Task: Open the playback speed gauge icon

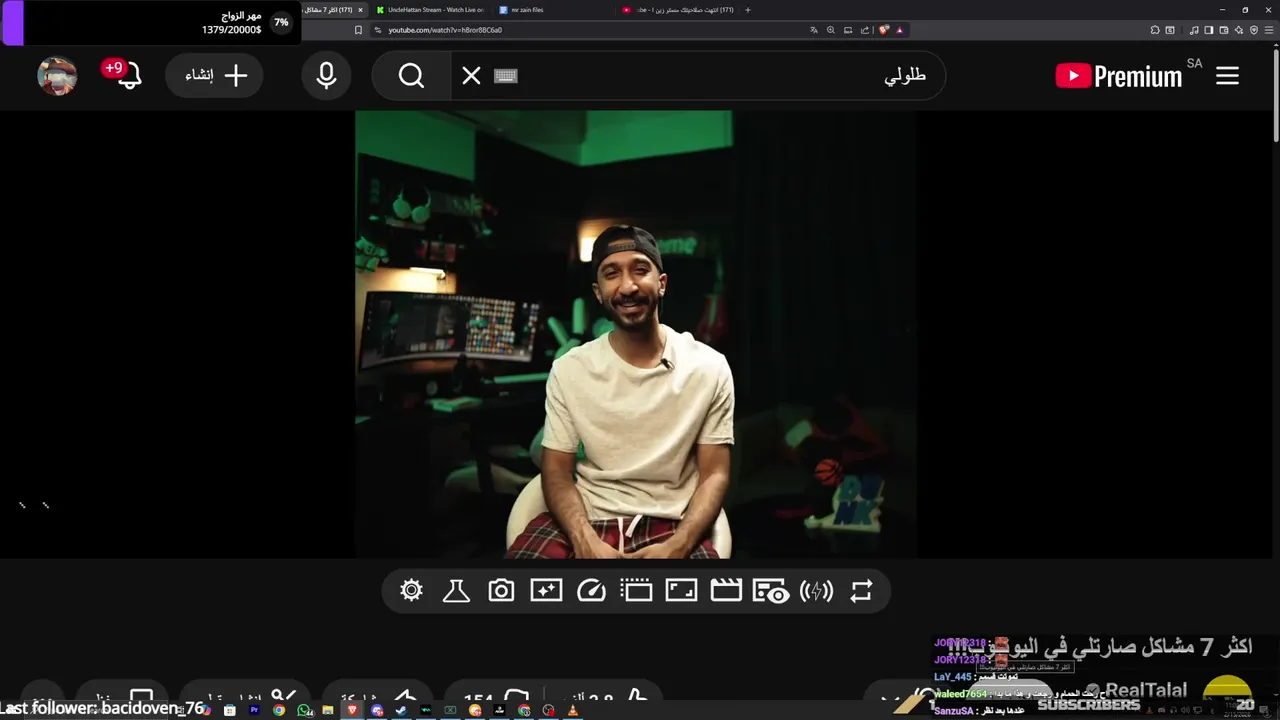Action: (x=591, y=591)
